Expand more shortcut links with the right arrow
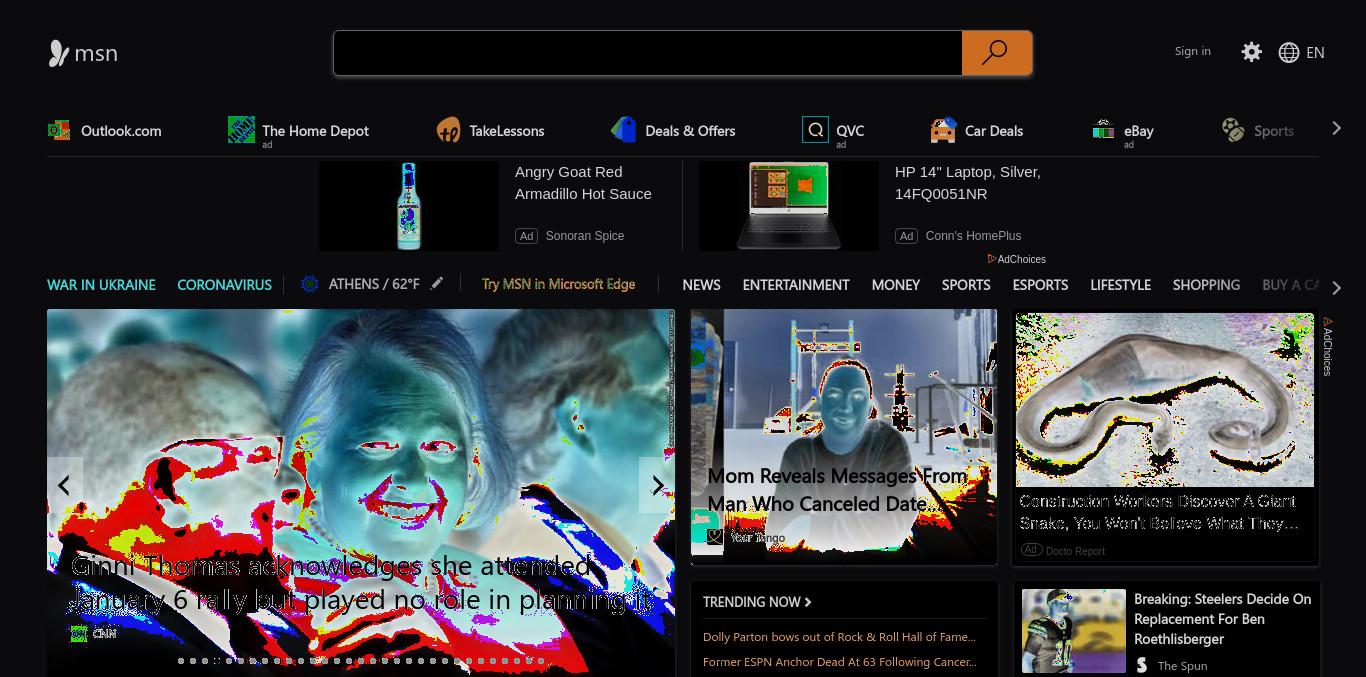 [x=1336, y=128]
